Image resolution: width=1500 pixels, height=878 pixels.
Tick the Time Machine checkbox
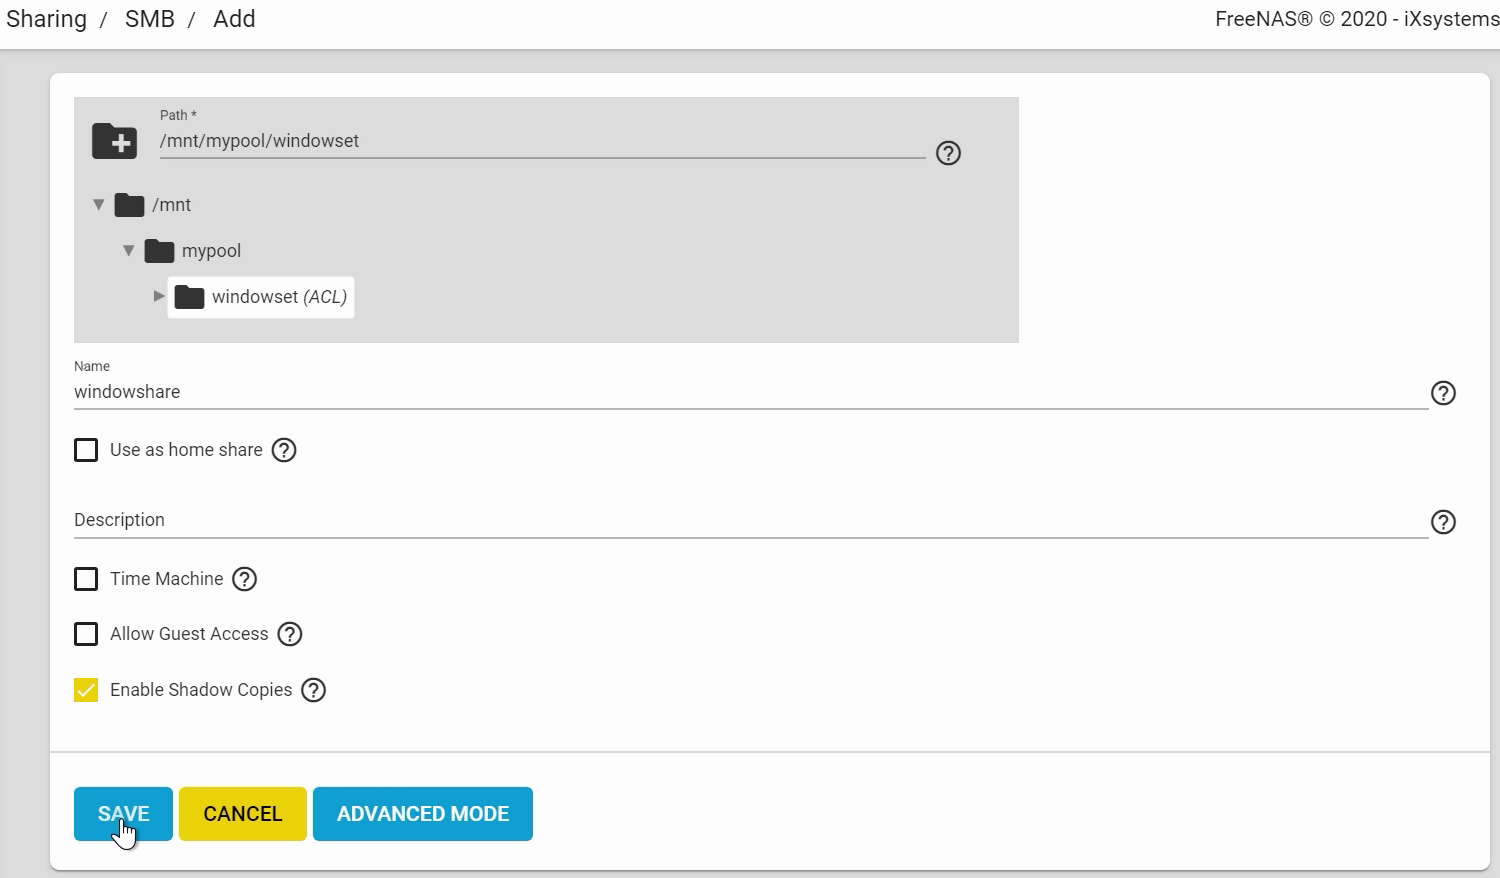click(x=86, y=579)
